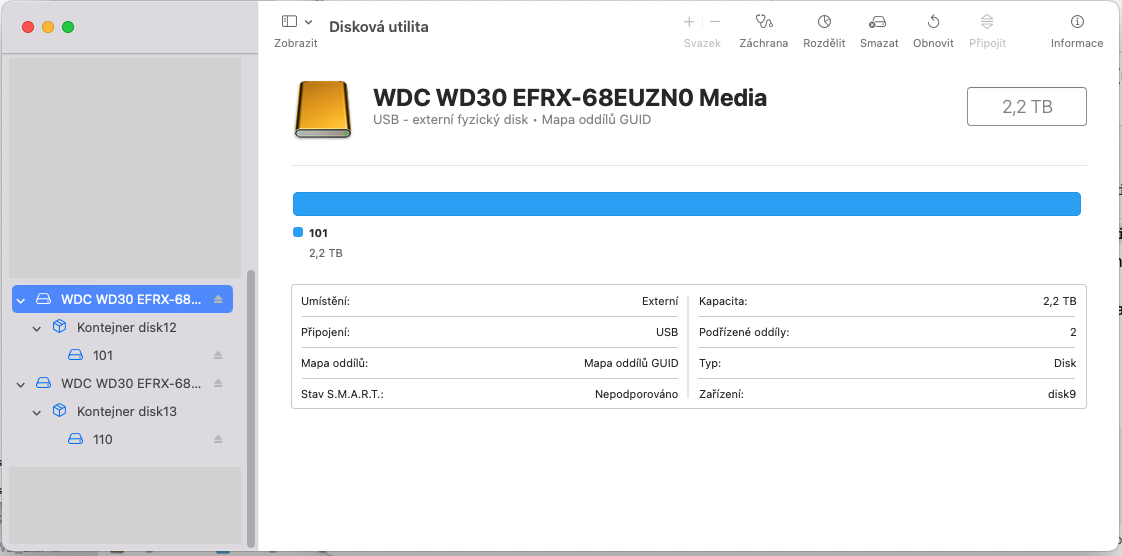Click the Kontejner disk13 container icon
The height and width of the screenshot is (556, 1122).
[59, 411]
